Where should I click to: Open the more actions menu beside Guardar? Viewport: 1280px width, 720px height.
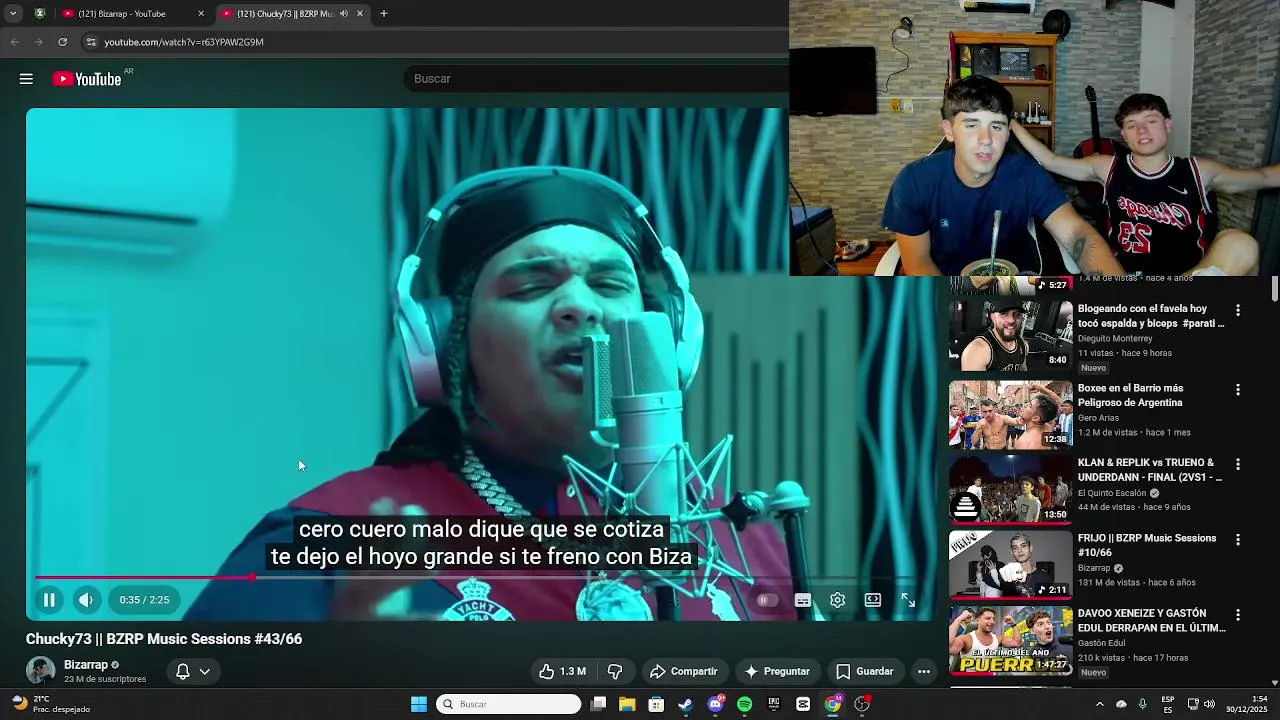[924, 671]
